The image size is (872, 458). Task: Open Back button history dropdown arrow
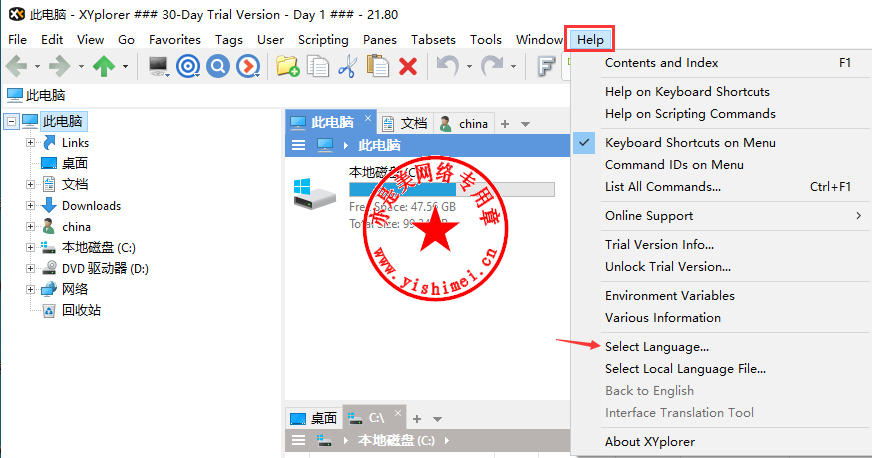click(x=37, y=67)
